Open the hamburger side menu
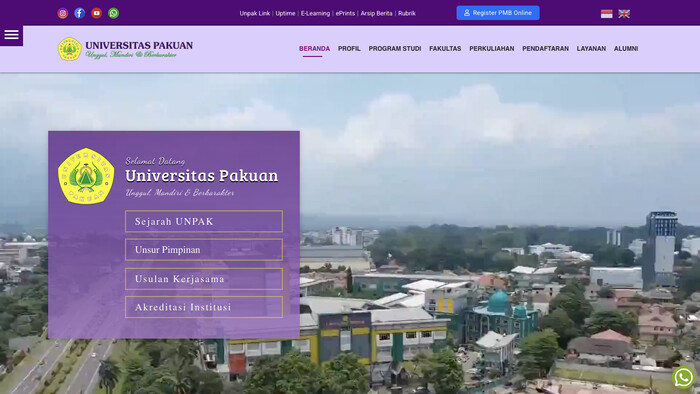Screen dimensions: 700x394 [x=11, y=35]
